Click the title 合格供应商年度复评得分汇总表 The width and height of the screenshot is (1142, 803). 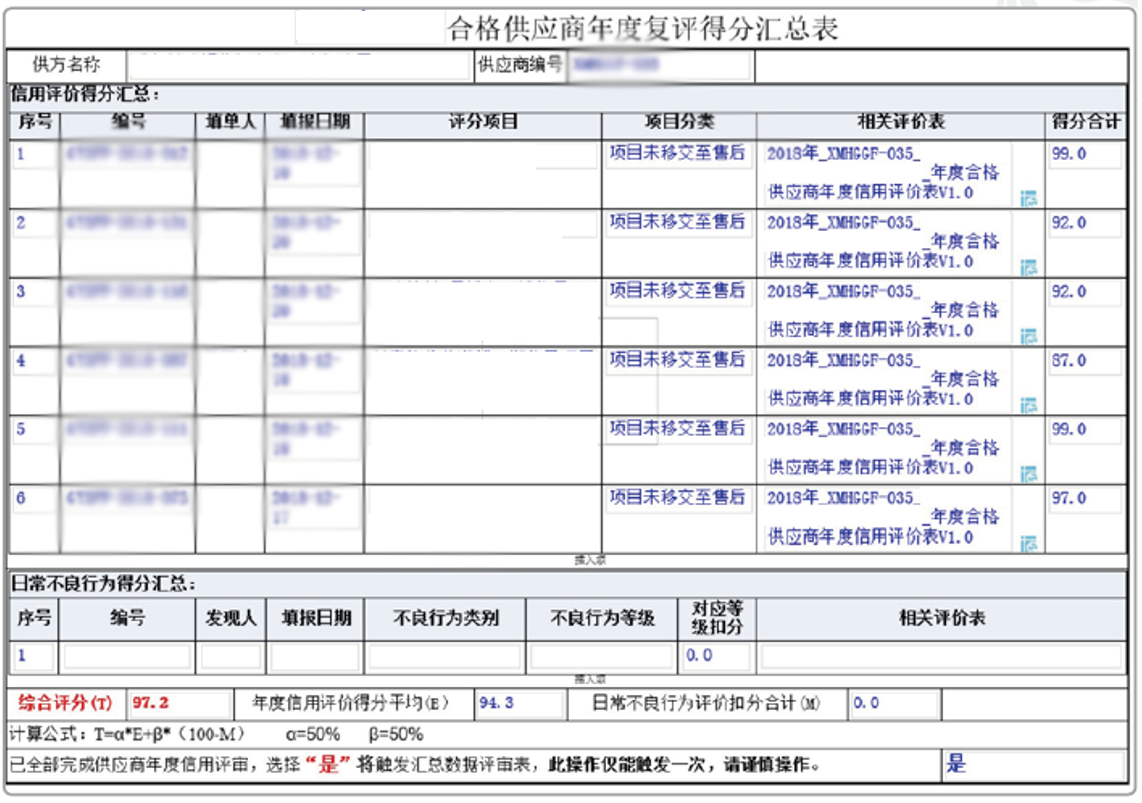tap(642, 28)
